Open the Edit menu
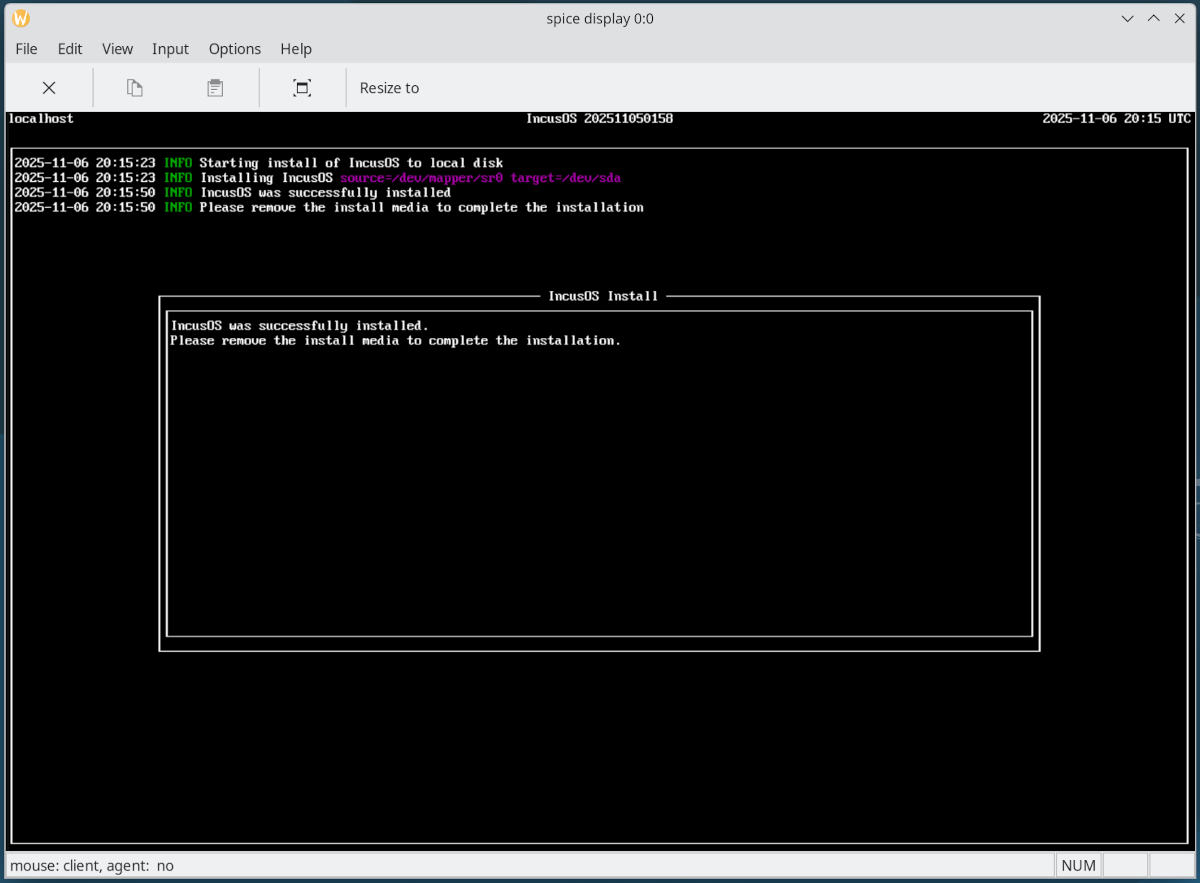The width and height of the screenshot is (1200, 883). [x=69, y=48]
